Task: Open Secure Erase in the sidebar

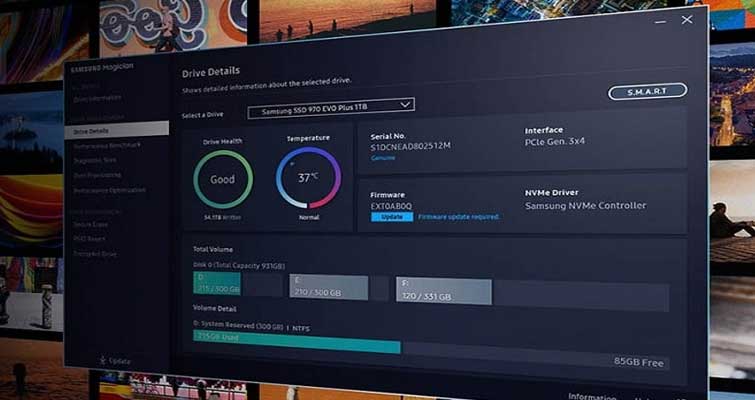Action: (90, 224)
